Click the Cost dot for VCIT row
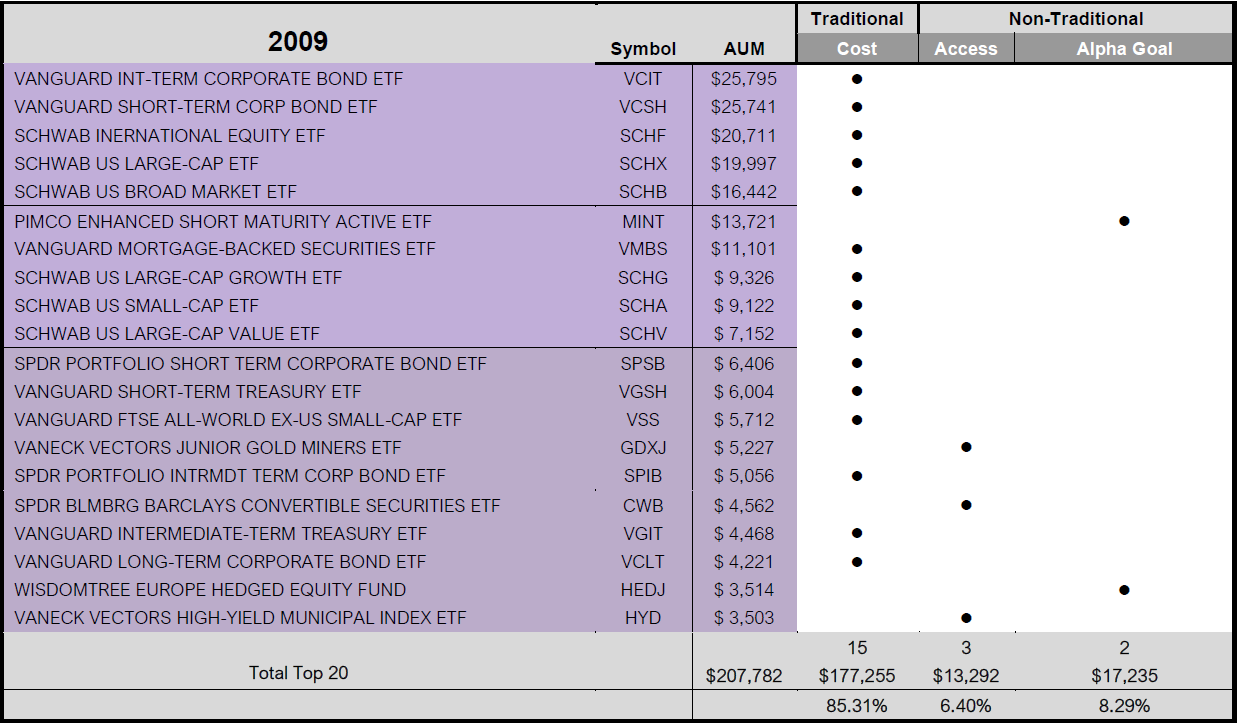This screenshot has width=1237, height=723. [857, 78]
